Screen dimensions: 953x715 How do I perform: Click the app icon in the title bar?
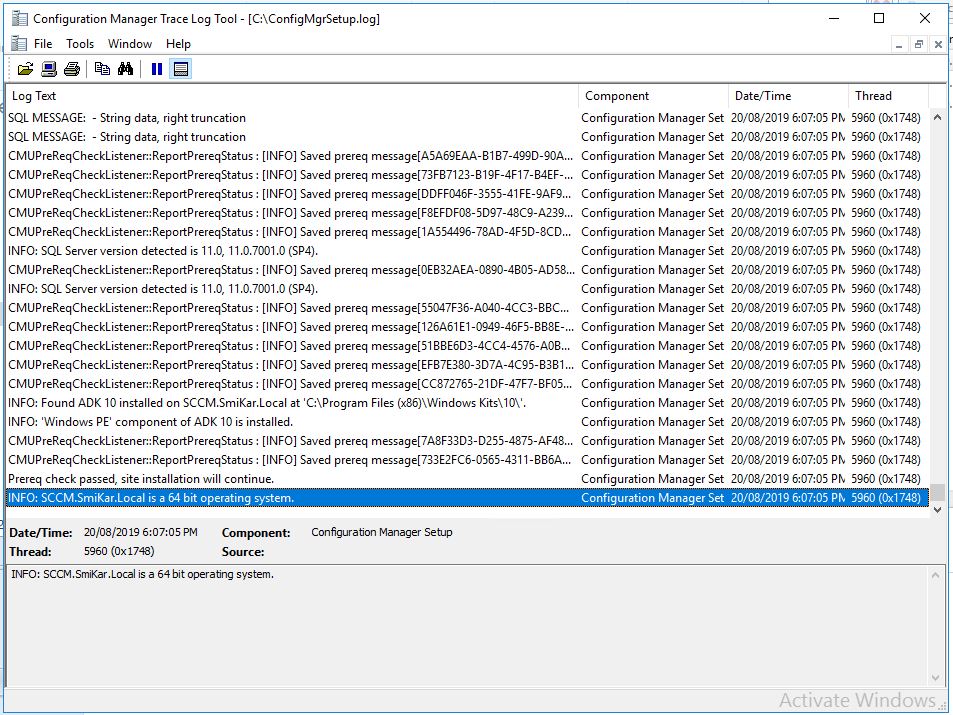click(x=19, y=18)
